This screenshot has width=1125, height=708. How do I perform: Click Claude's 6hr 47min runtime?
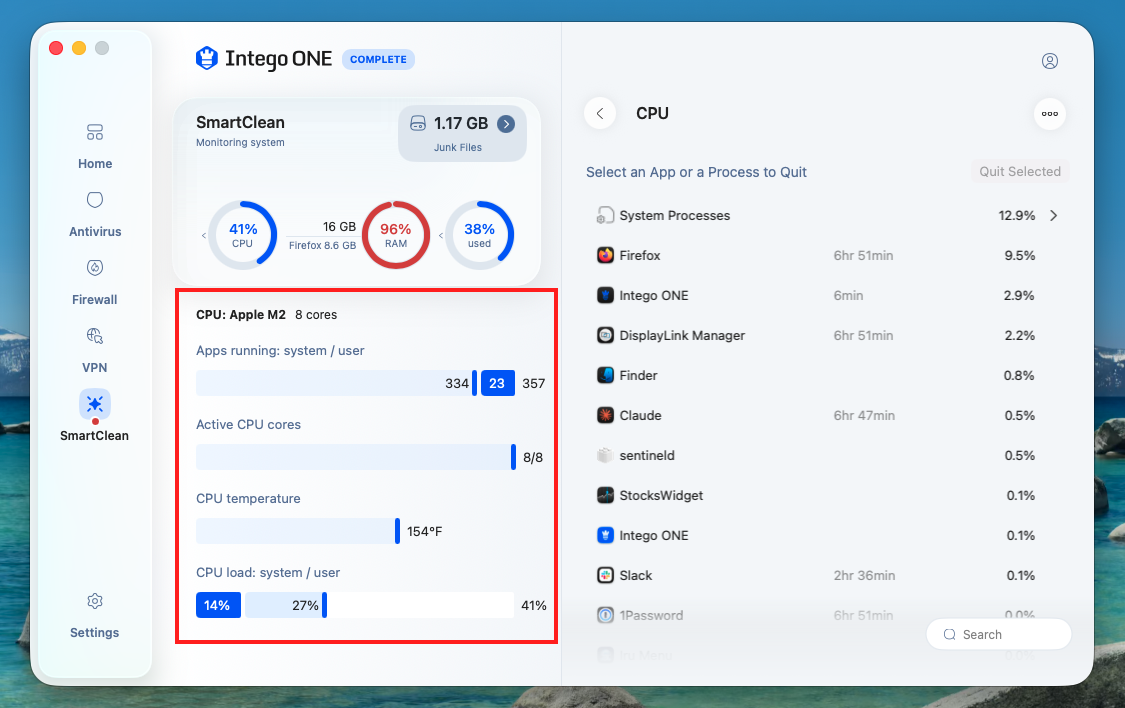tap(864, 415)
